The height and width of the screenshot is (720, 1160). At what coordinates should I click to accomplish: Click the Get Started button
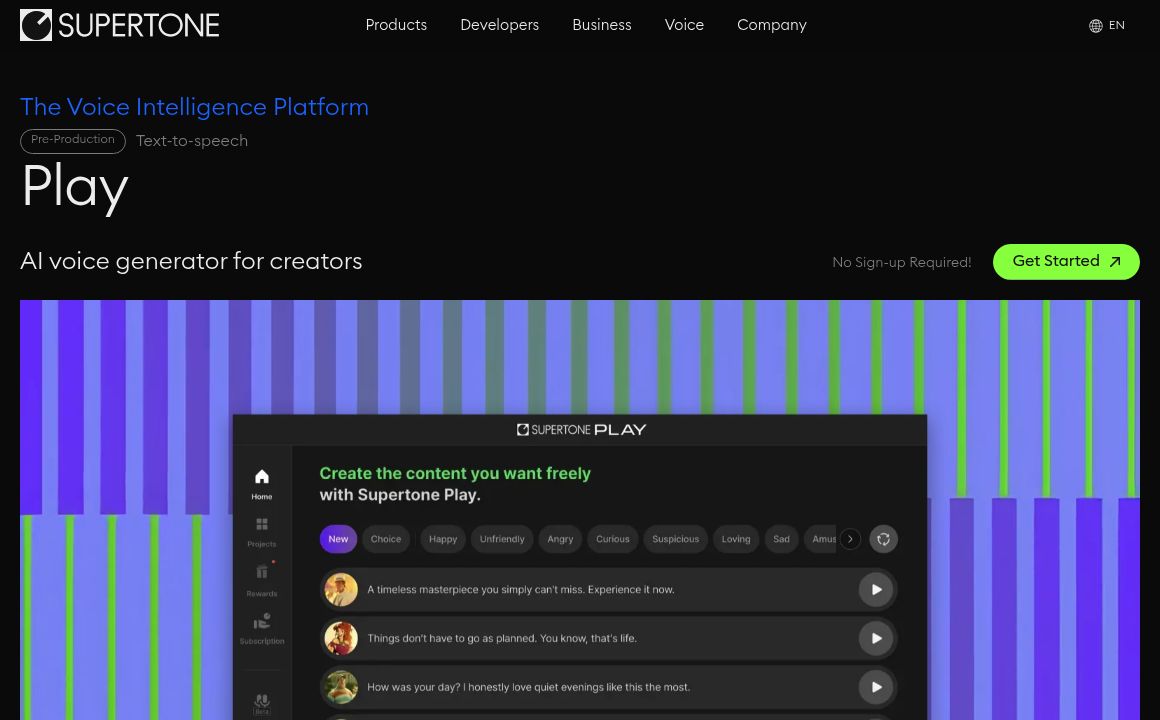point(1066,262)
